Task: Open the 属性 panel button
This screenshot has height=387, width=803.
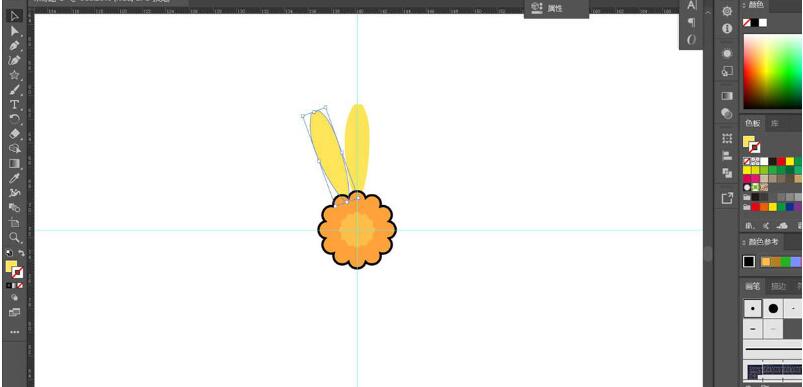Action: pyautogui.click(x=556, y=8)
